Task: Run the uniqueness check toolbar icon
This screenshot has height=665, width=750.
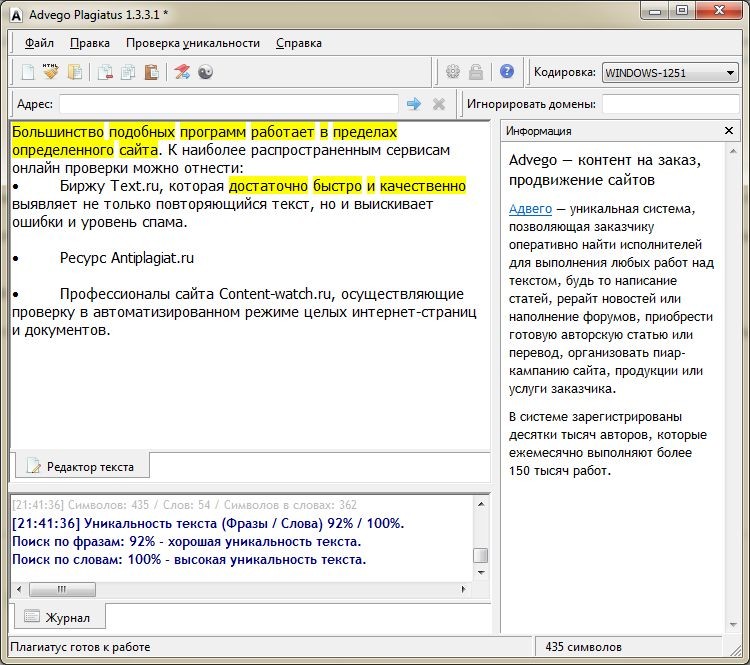Action: tap(182, 72)
